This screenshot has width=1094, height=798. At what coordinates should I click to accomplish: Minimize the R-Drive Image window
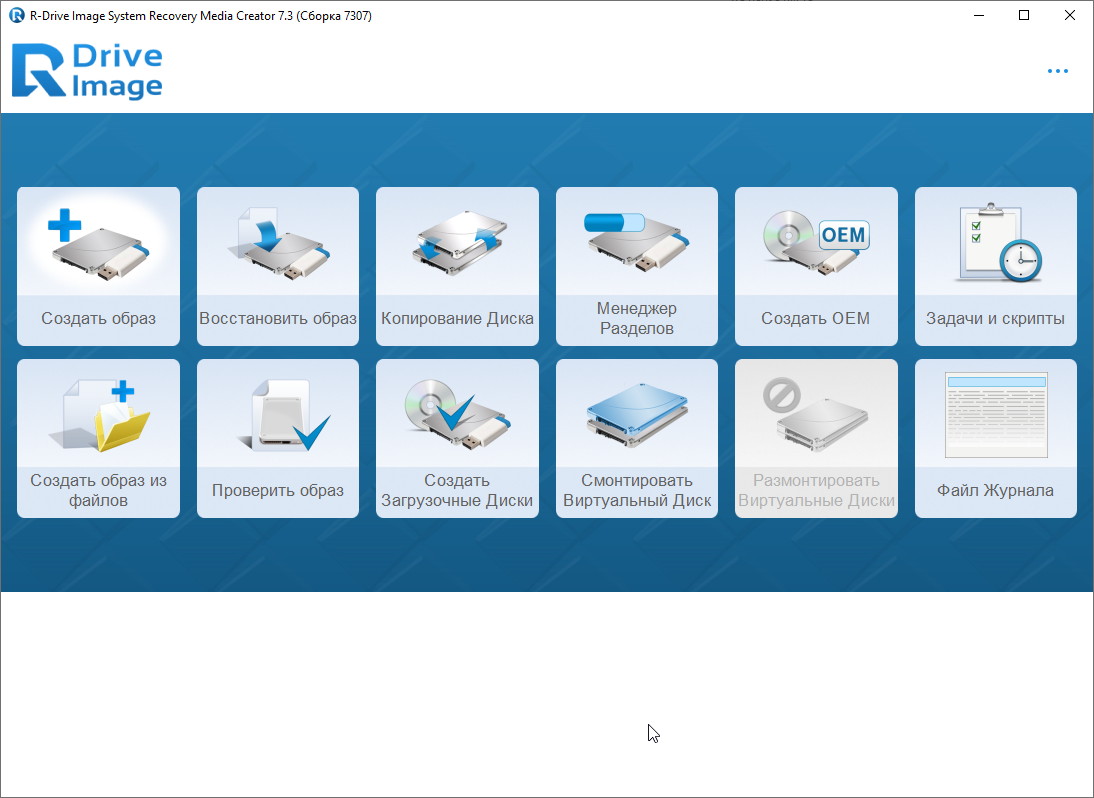click(979, 15)
